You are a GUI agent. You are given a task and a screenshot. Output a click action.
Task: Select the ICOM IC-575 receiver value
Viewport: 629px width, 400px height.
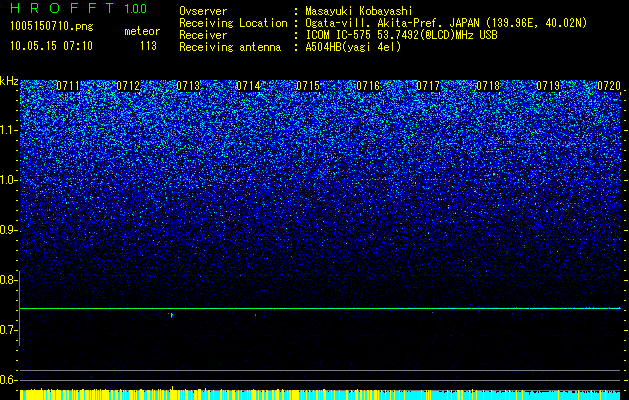click(x=401, y=35)
